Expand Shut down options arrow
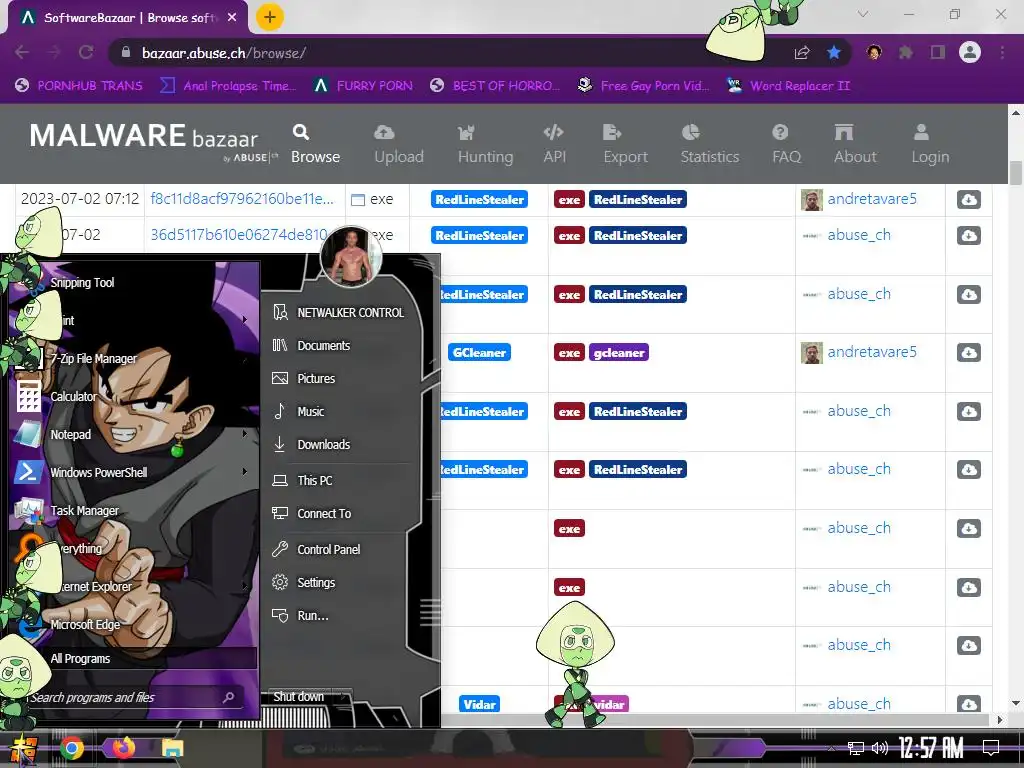 [x=344, y=697]
